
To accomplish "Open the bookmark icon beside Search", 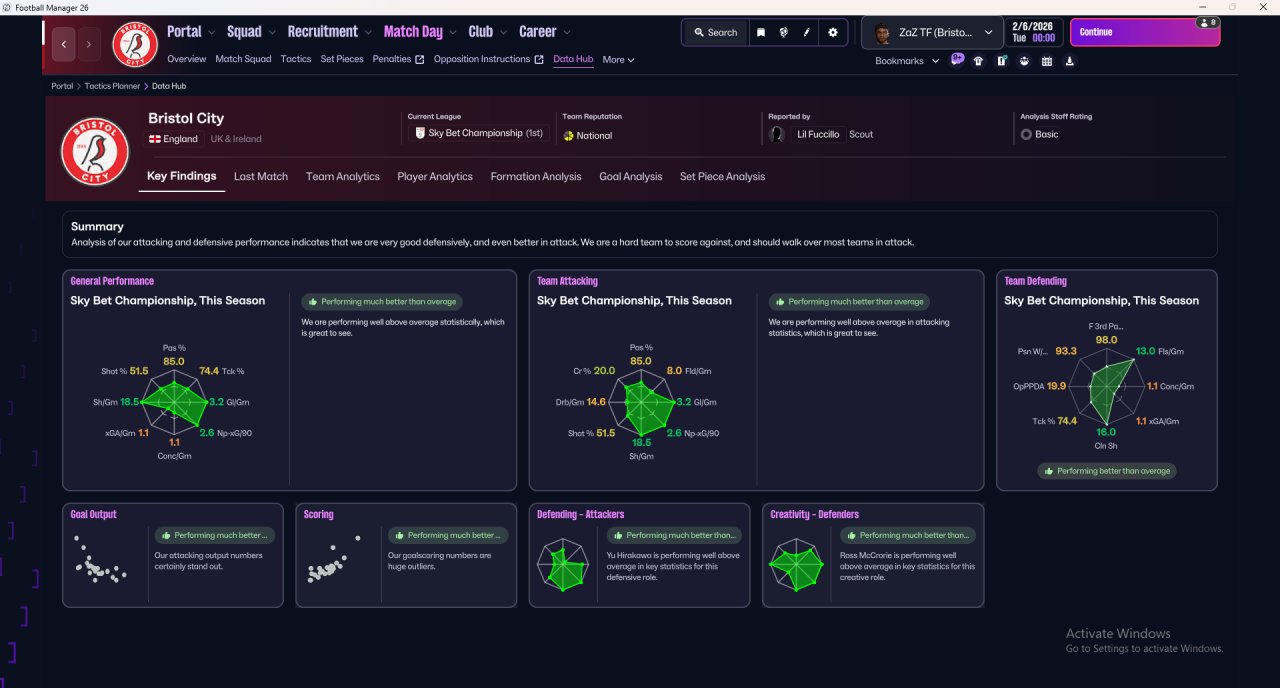I will [x=761, y=32].
